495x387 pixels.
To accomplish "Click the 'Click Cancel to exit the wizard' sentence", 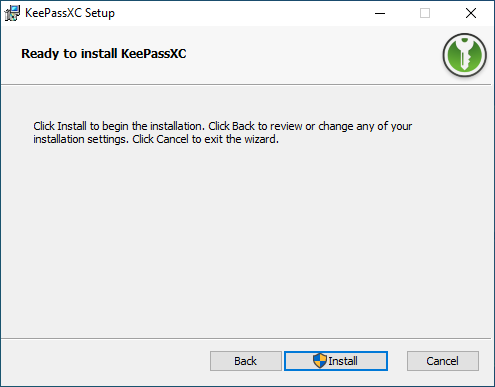I will [205, 139].
